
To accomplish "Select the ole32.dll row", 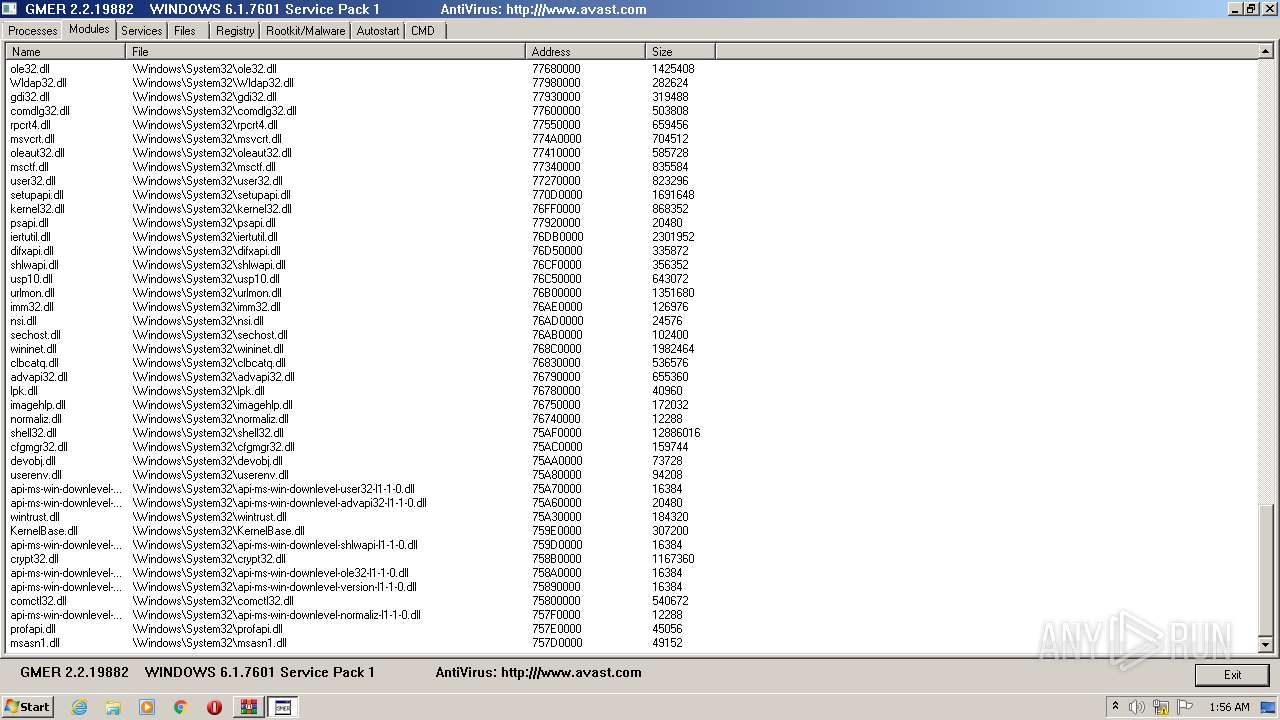I will coord(630,69).
